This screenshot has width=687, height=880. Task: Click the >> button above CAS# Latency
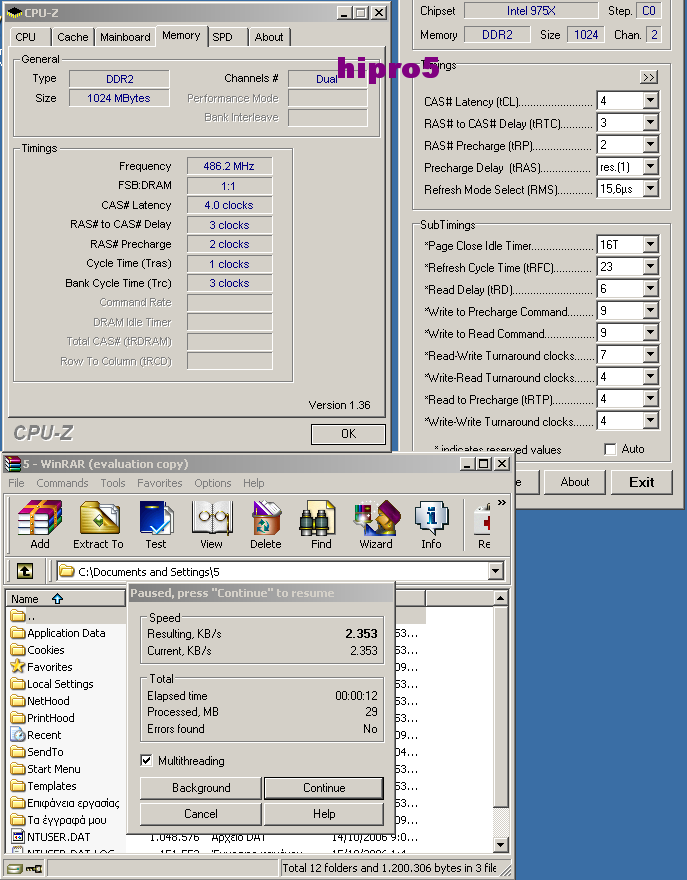pos(649,77)
